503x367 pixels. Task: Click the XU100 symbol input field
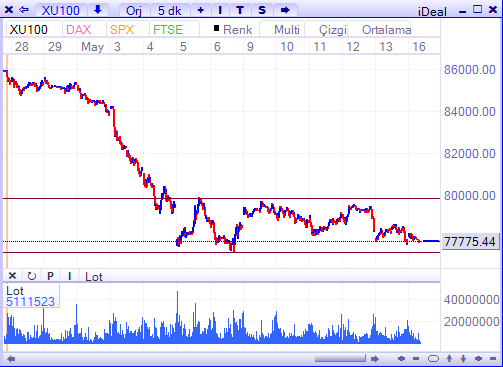click(33, 30)
